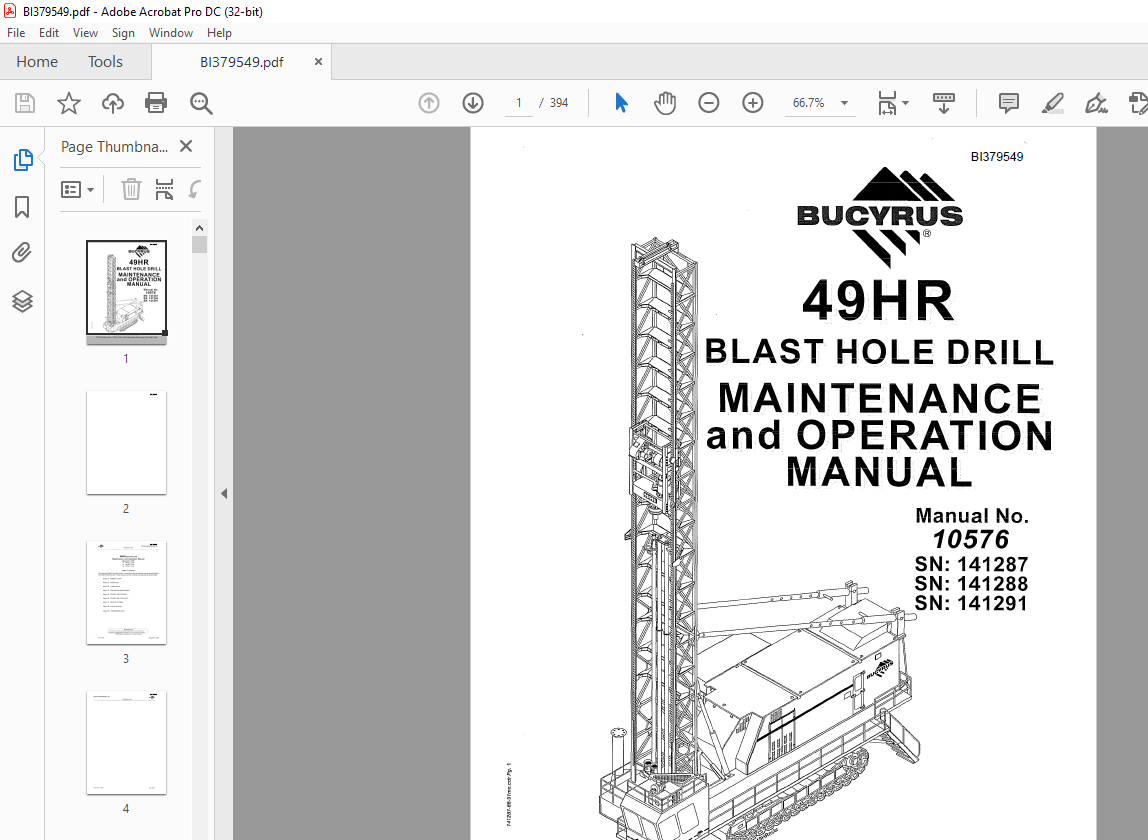
Task: Switch to the Tools tab
Action: click(105, 62)
